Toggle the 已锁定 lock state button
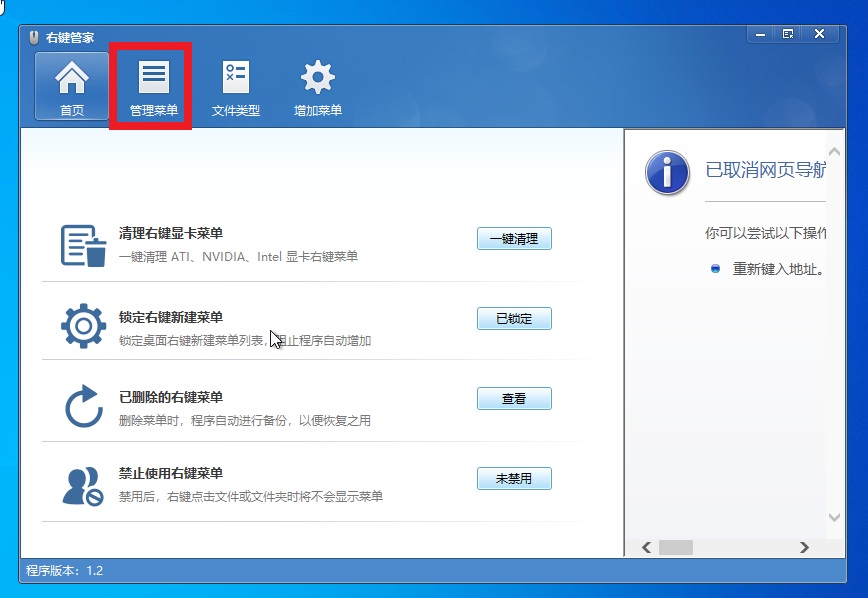 click(514, 319)
